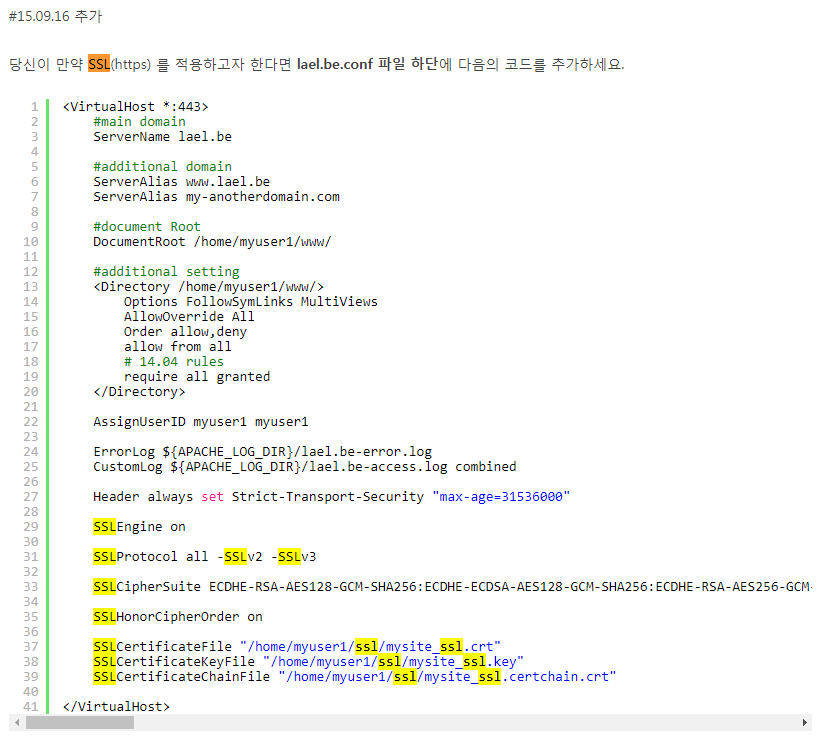
Task: Click the blue "max-age=31536000" string
Action: pyautogui.click(x=501, y=496)
